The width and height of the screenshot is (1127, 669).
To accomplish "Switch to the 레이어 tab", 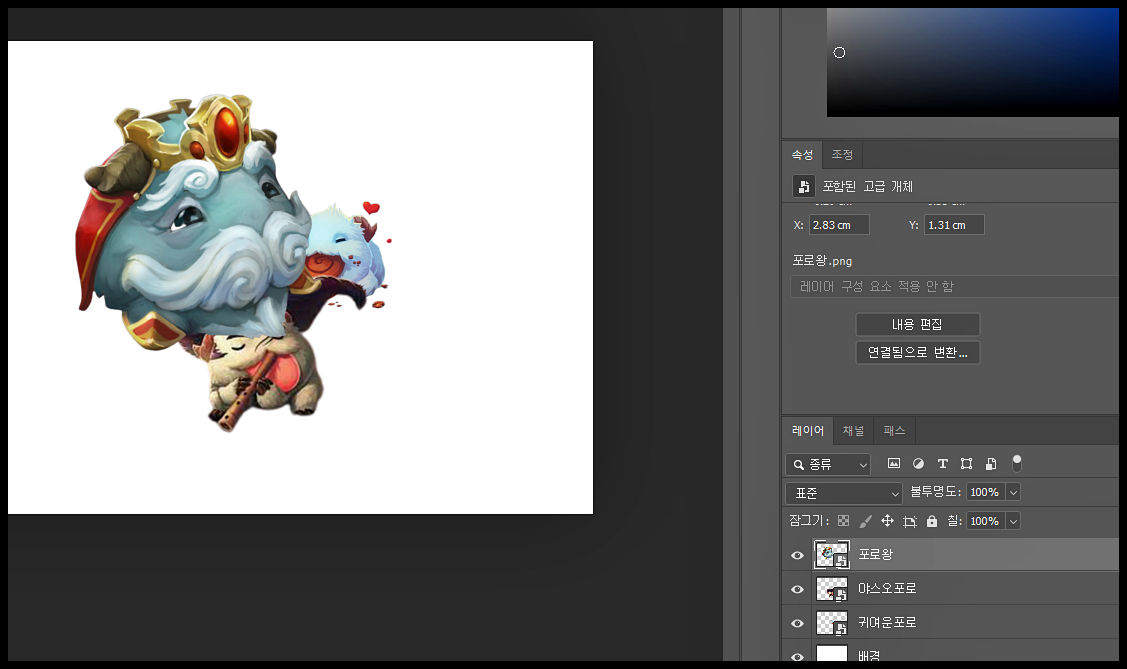I will (808, 430).
